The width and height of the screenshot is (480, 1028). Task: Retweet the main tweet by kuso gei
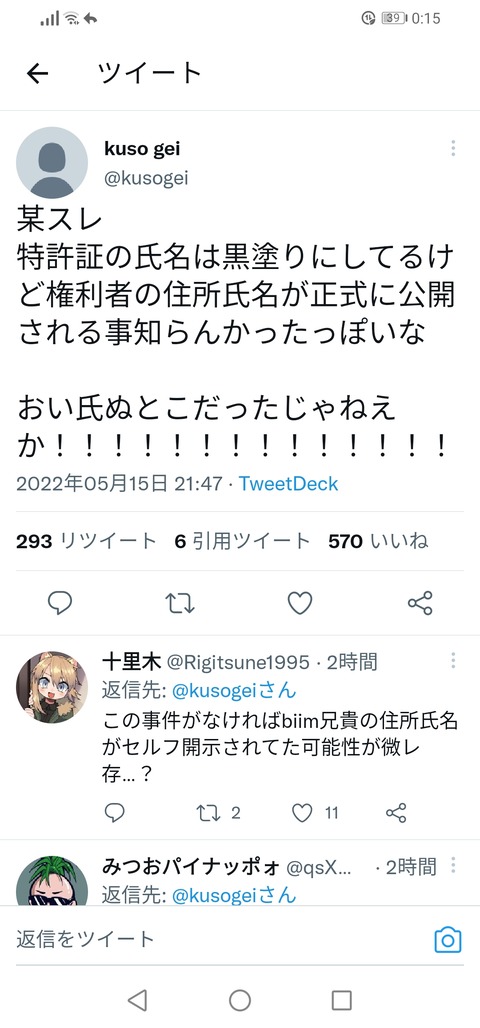tap(180, 603)
